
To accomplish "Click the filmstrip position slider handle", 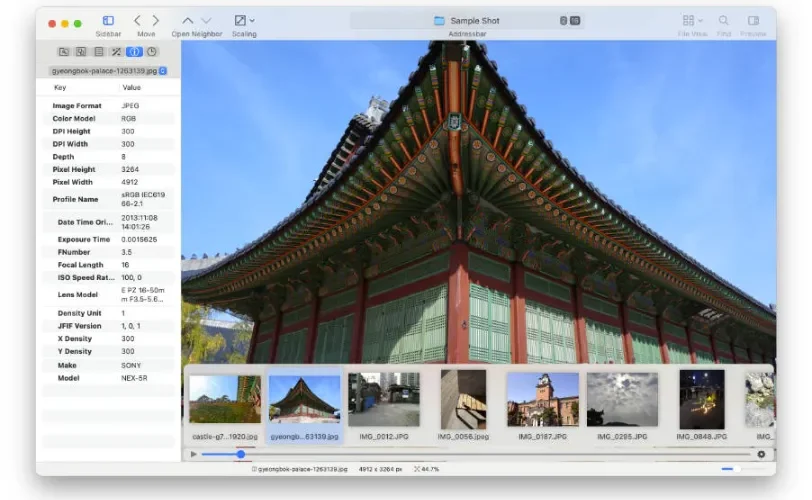I will [x=241, y=454].
